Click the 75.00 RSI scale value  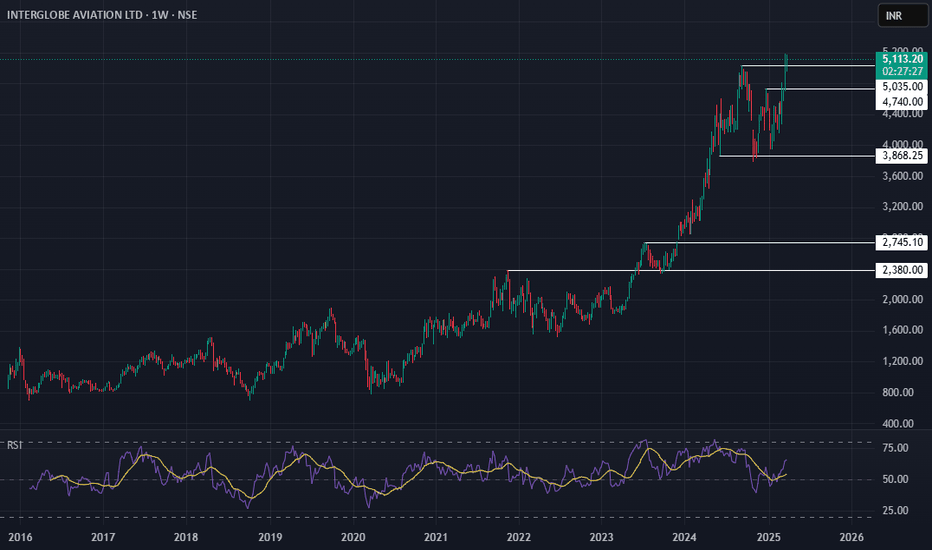click(895, 448)
